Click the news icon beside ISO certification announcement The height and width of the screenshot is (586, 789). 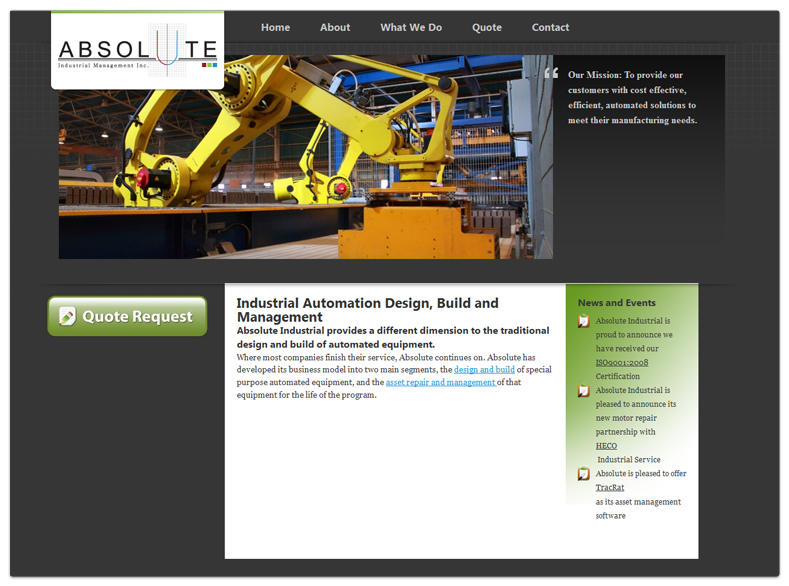coord(584,321)
